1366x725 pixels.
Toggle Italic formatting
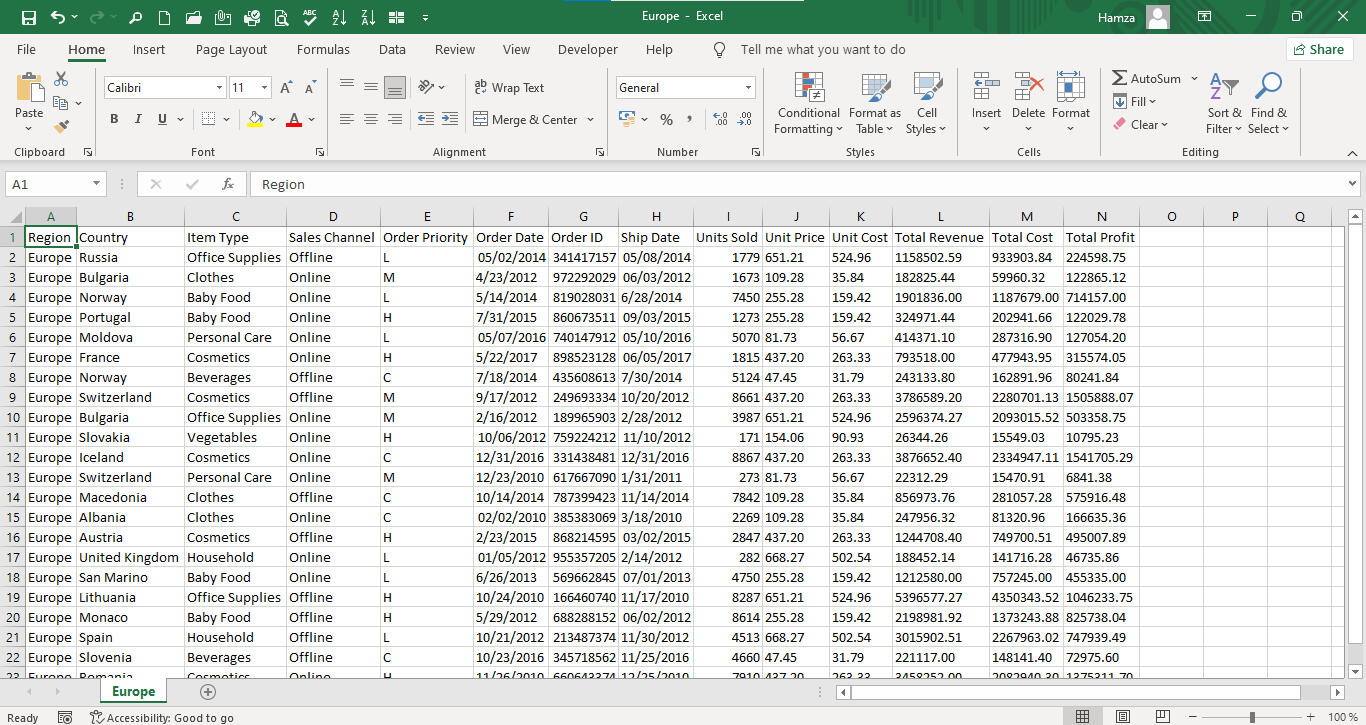pos(138,119)
